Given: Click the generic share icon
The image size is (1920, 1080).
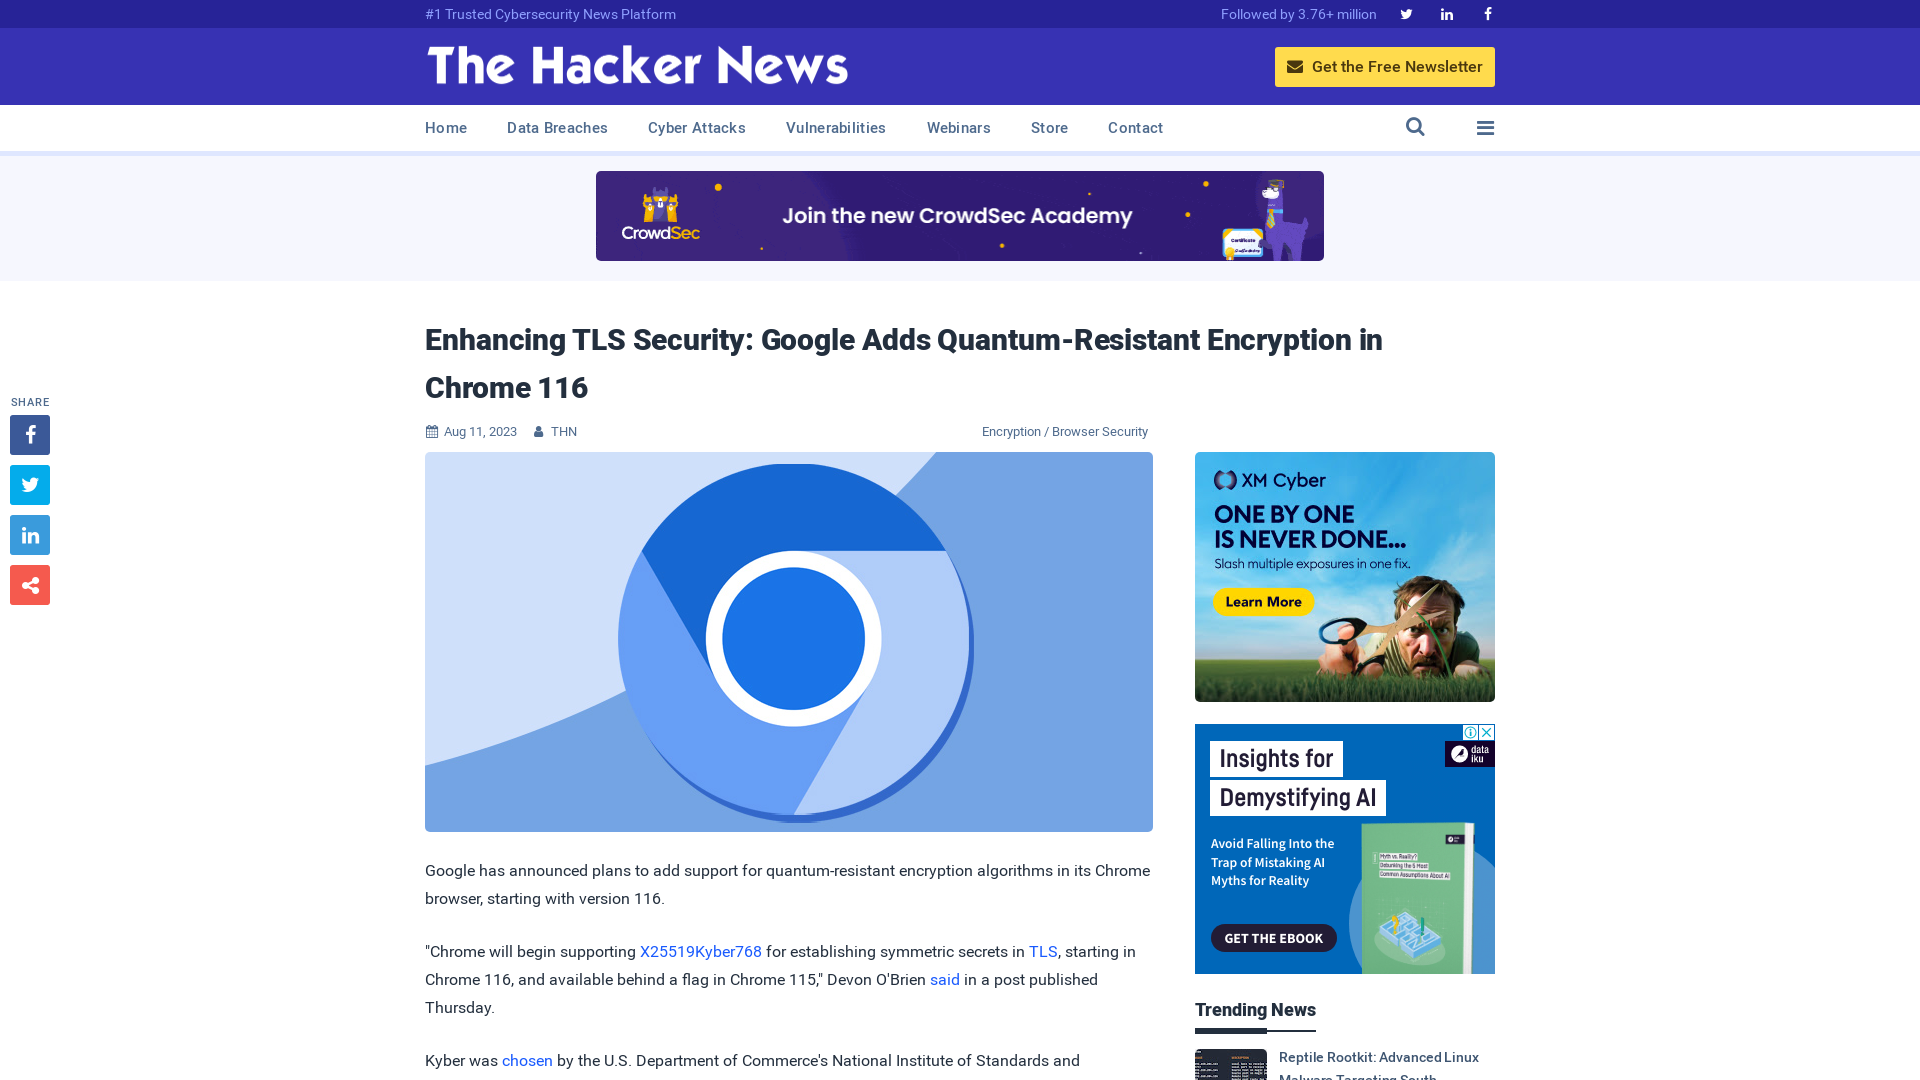Looking at the screenshot, I should click(29, 584).
